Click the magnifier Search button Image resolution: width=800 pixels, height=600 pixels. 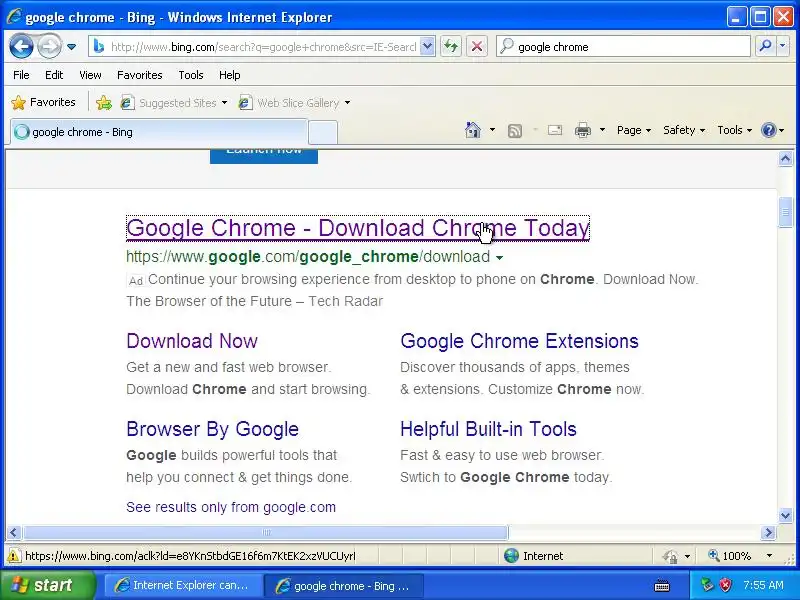[x=765, y=46]
